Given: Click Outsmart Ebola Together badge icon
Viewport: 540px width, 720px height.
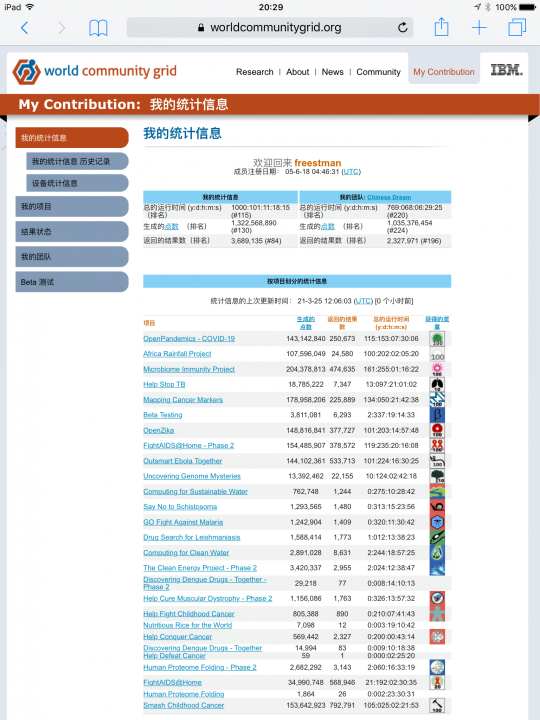Looking at the screenshot, I should (x=437, y=461).
